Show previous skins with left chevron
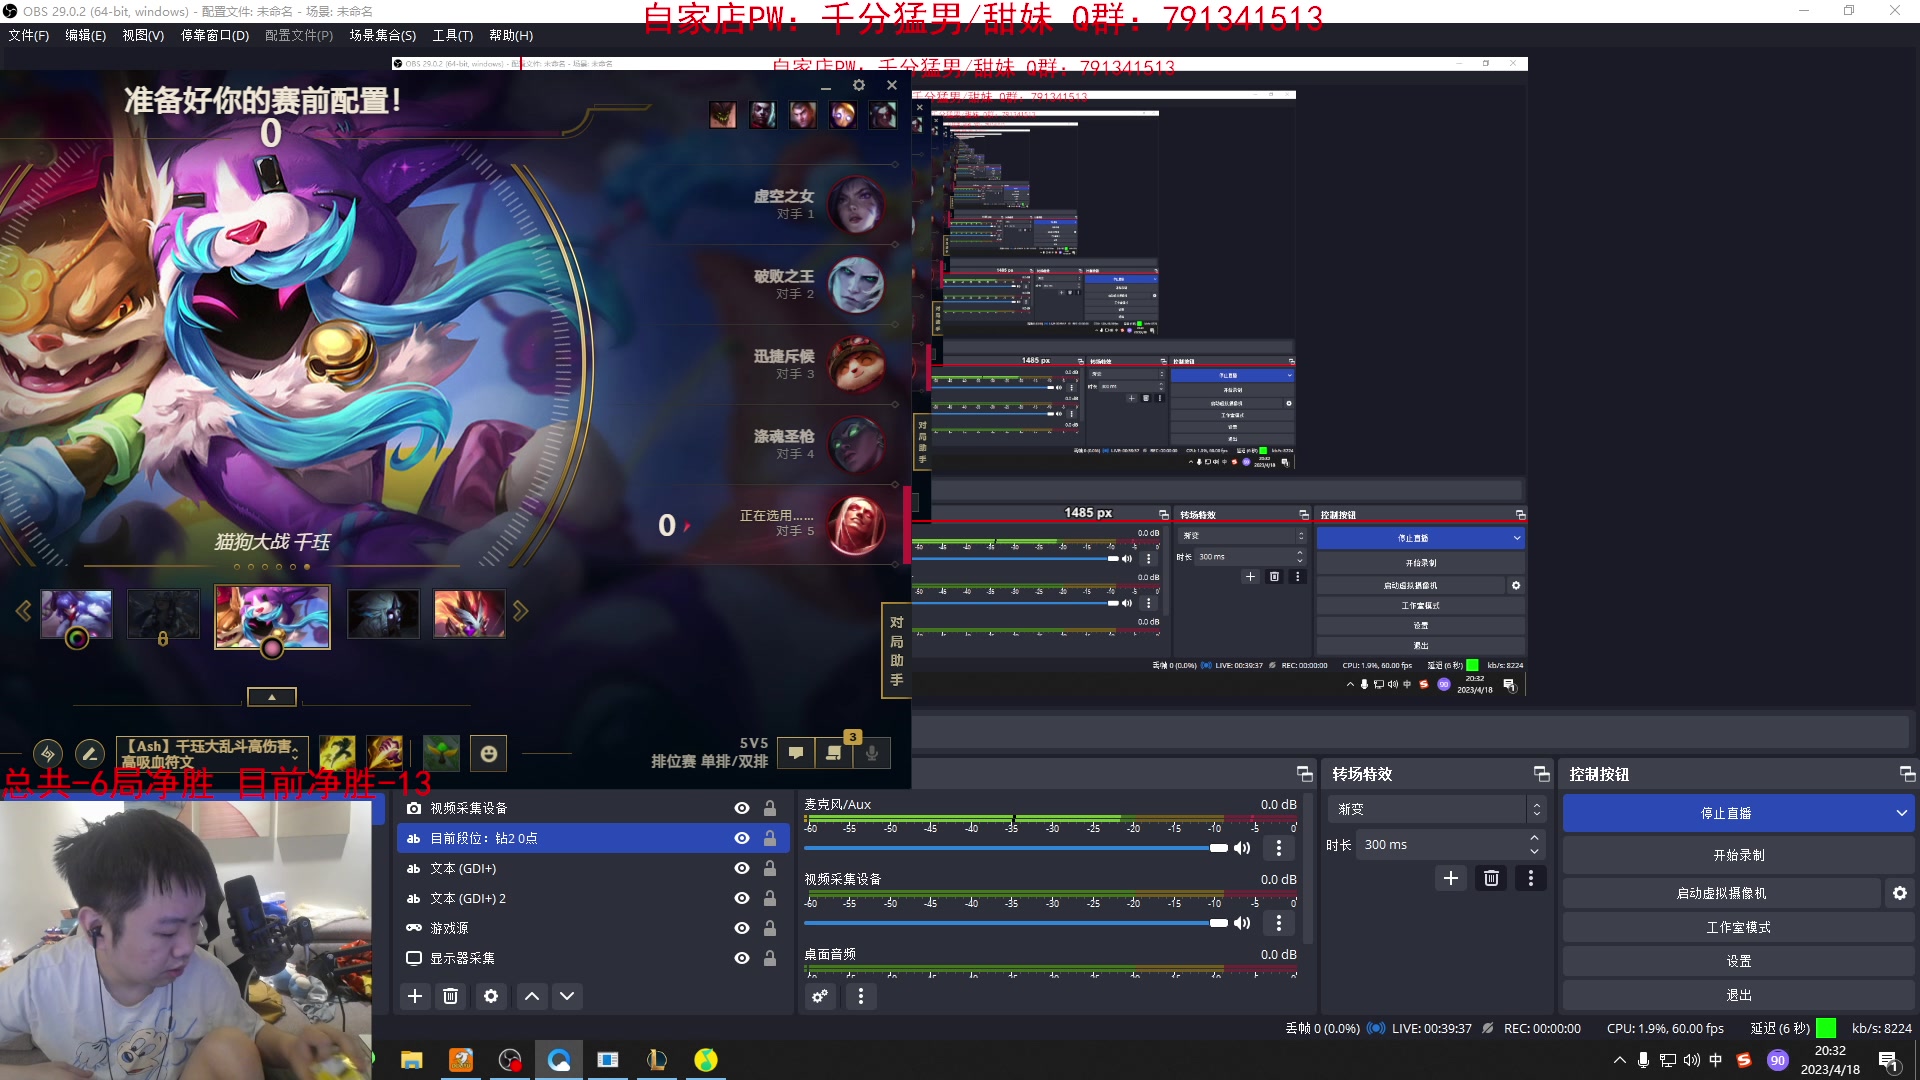 [24, 611]
